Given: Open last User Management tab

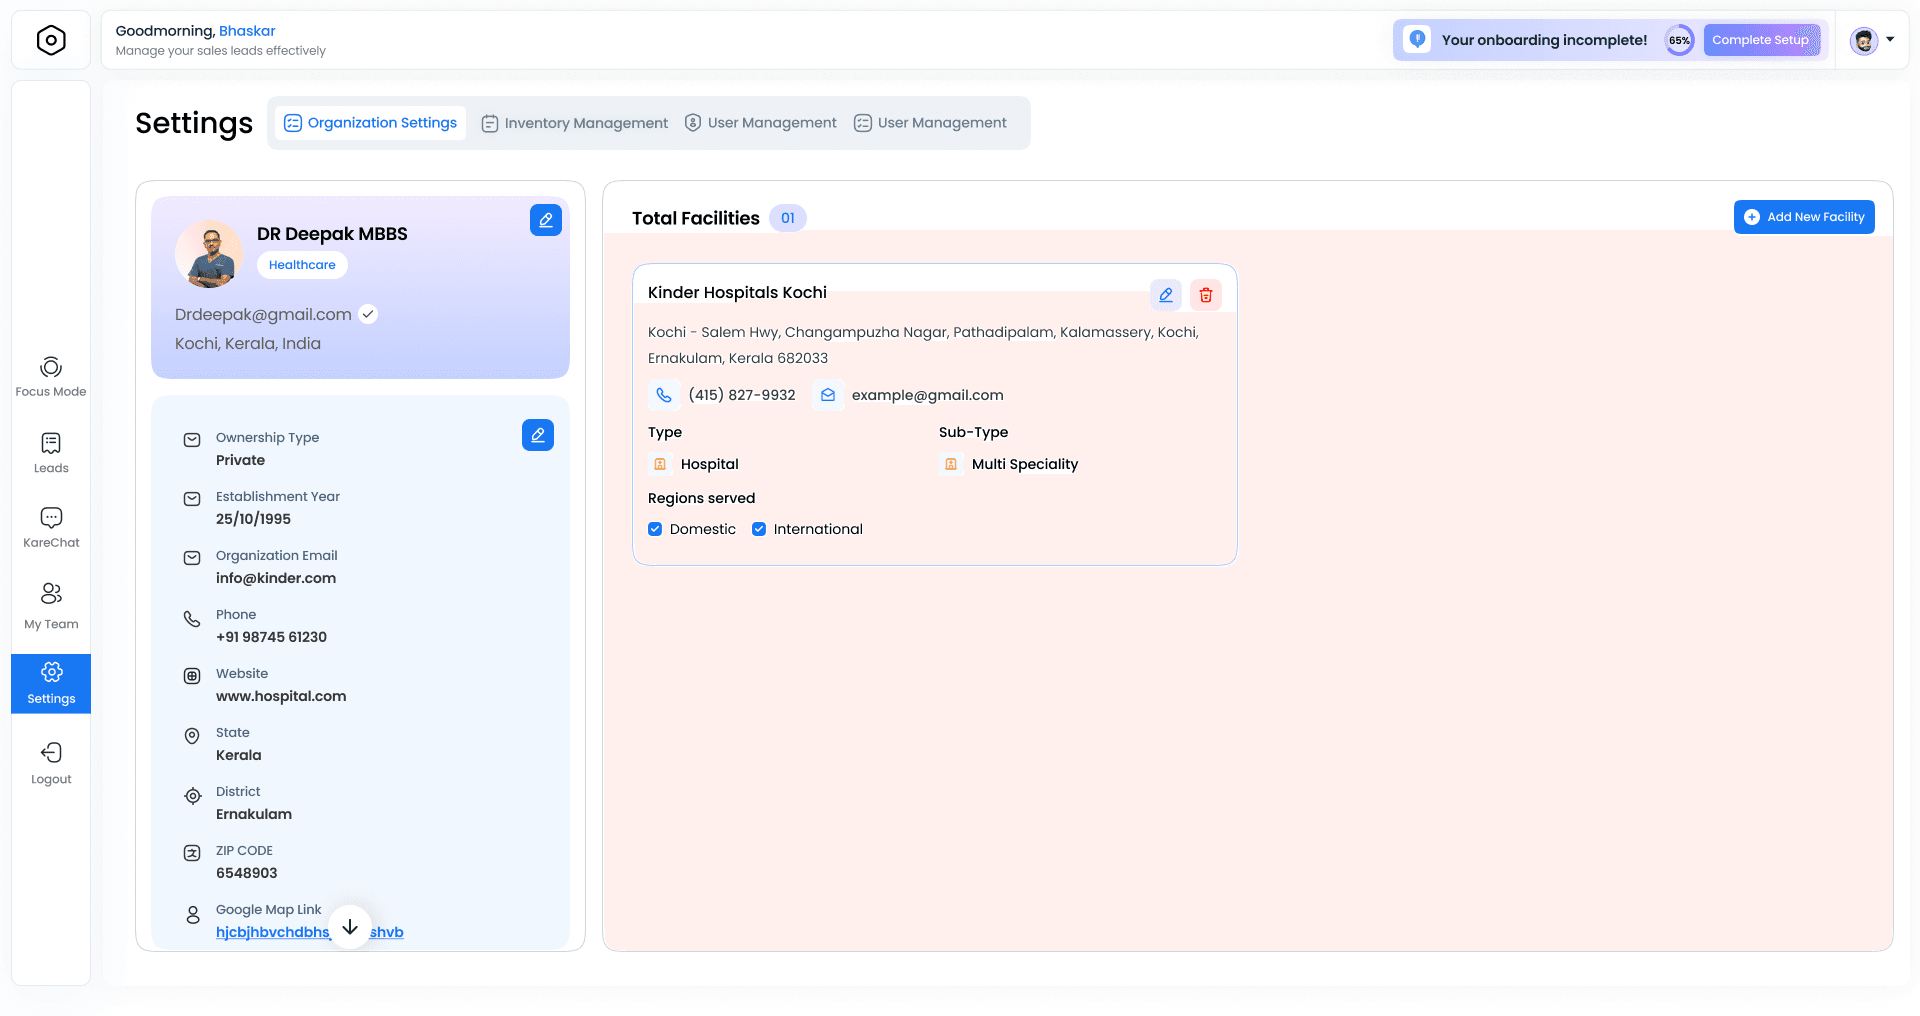Looking at the screenshot, I should tap(931, 123).
